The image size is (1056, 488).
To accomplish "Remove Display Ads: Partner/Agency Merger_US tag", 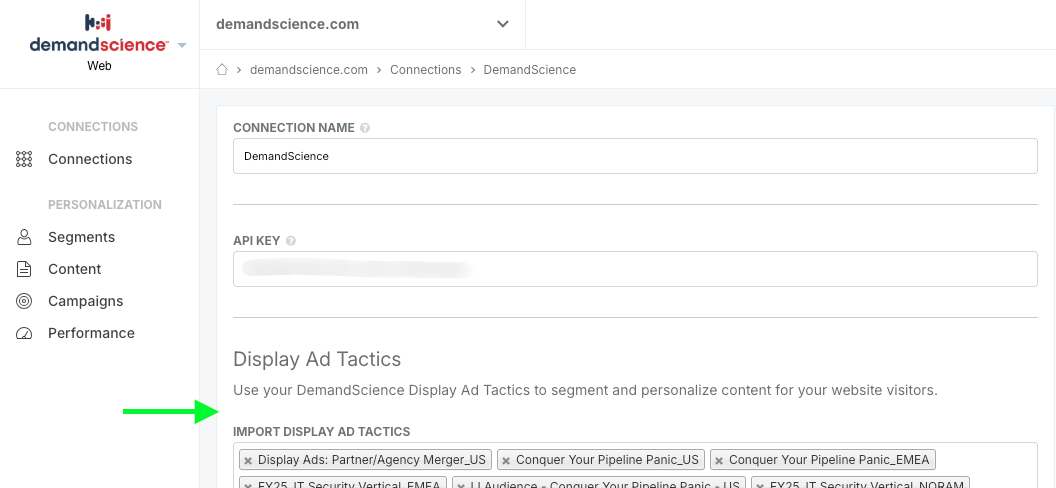I will tap(248, 460).
